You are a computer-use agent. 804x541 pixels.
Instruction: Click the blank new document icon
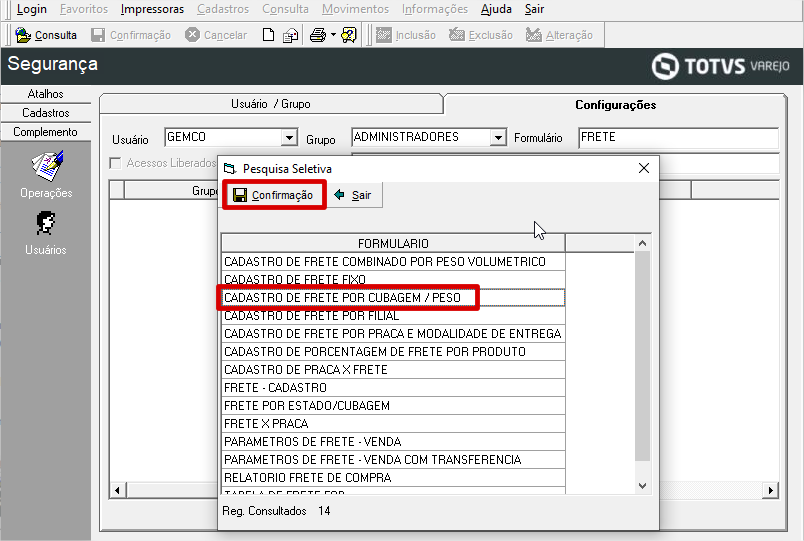click(268, 35)
